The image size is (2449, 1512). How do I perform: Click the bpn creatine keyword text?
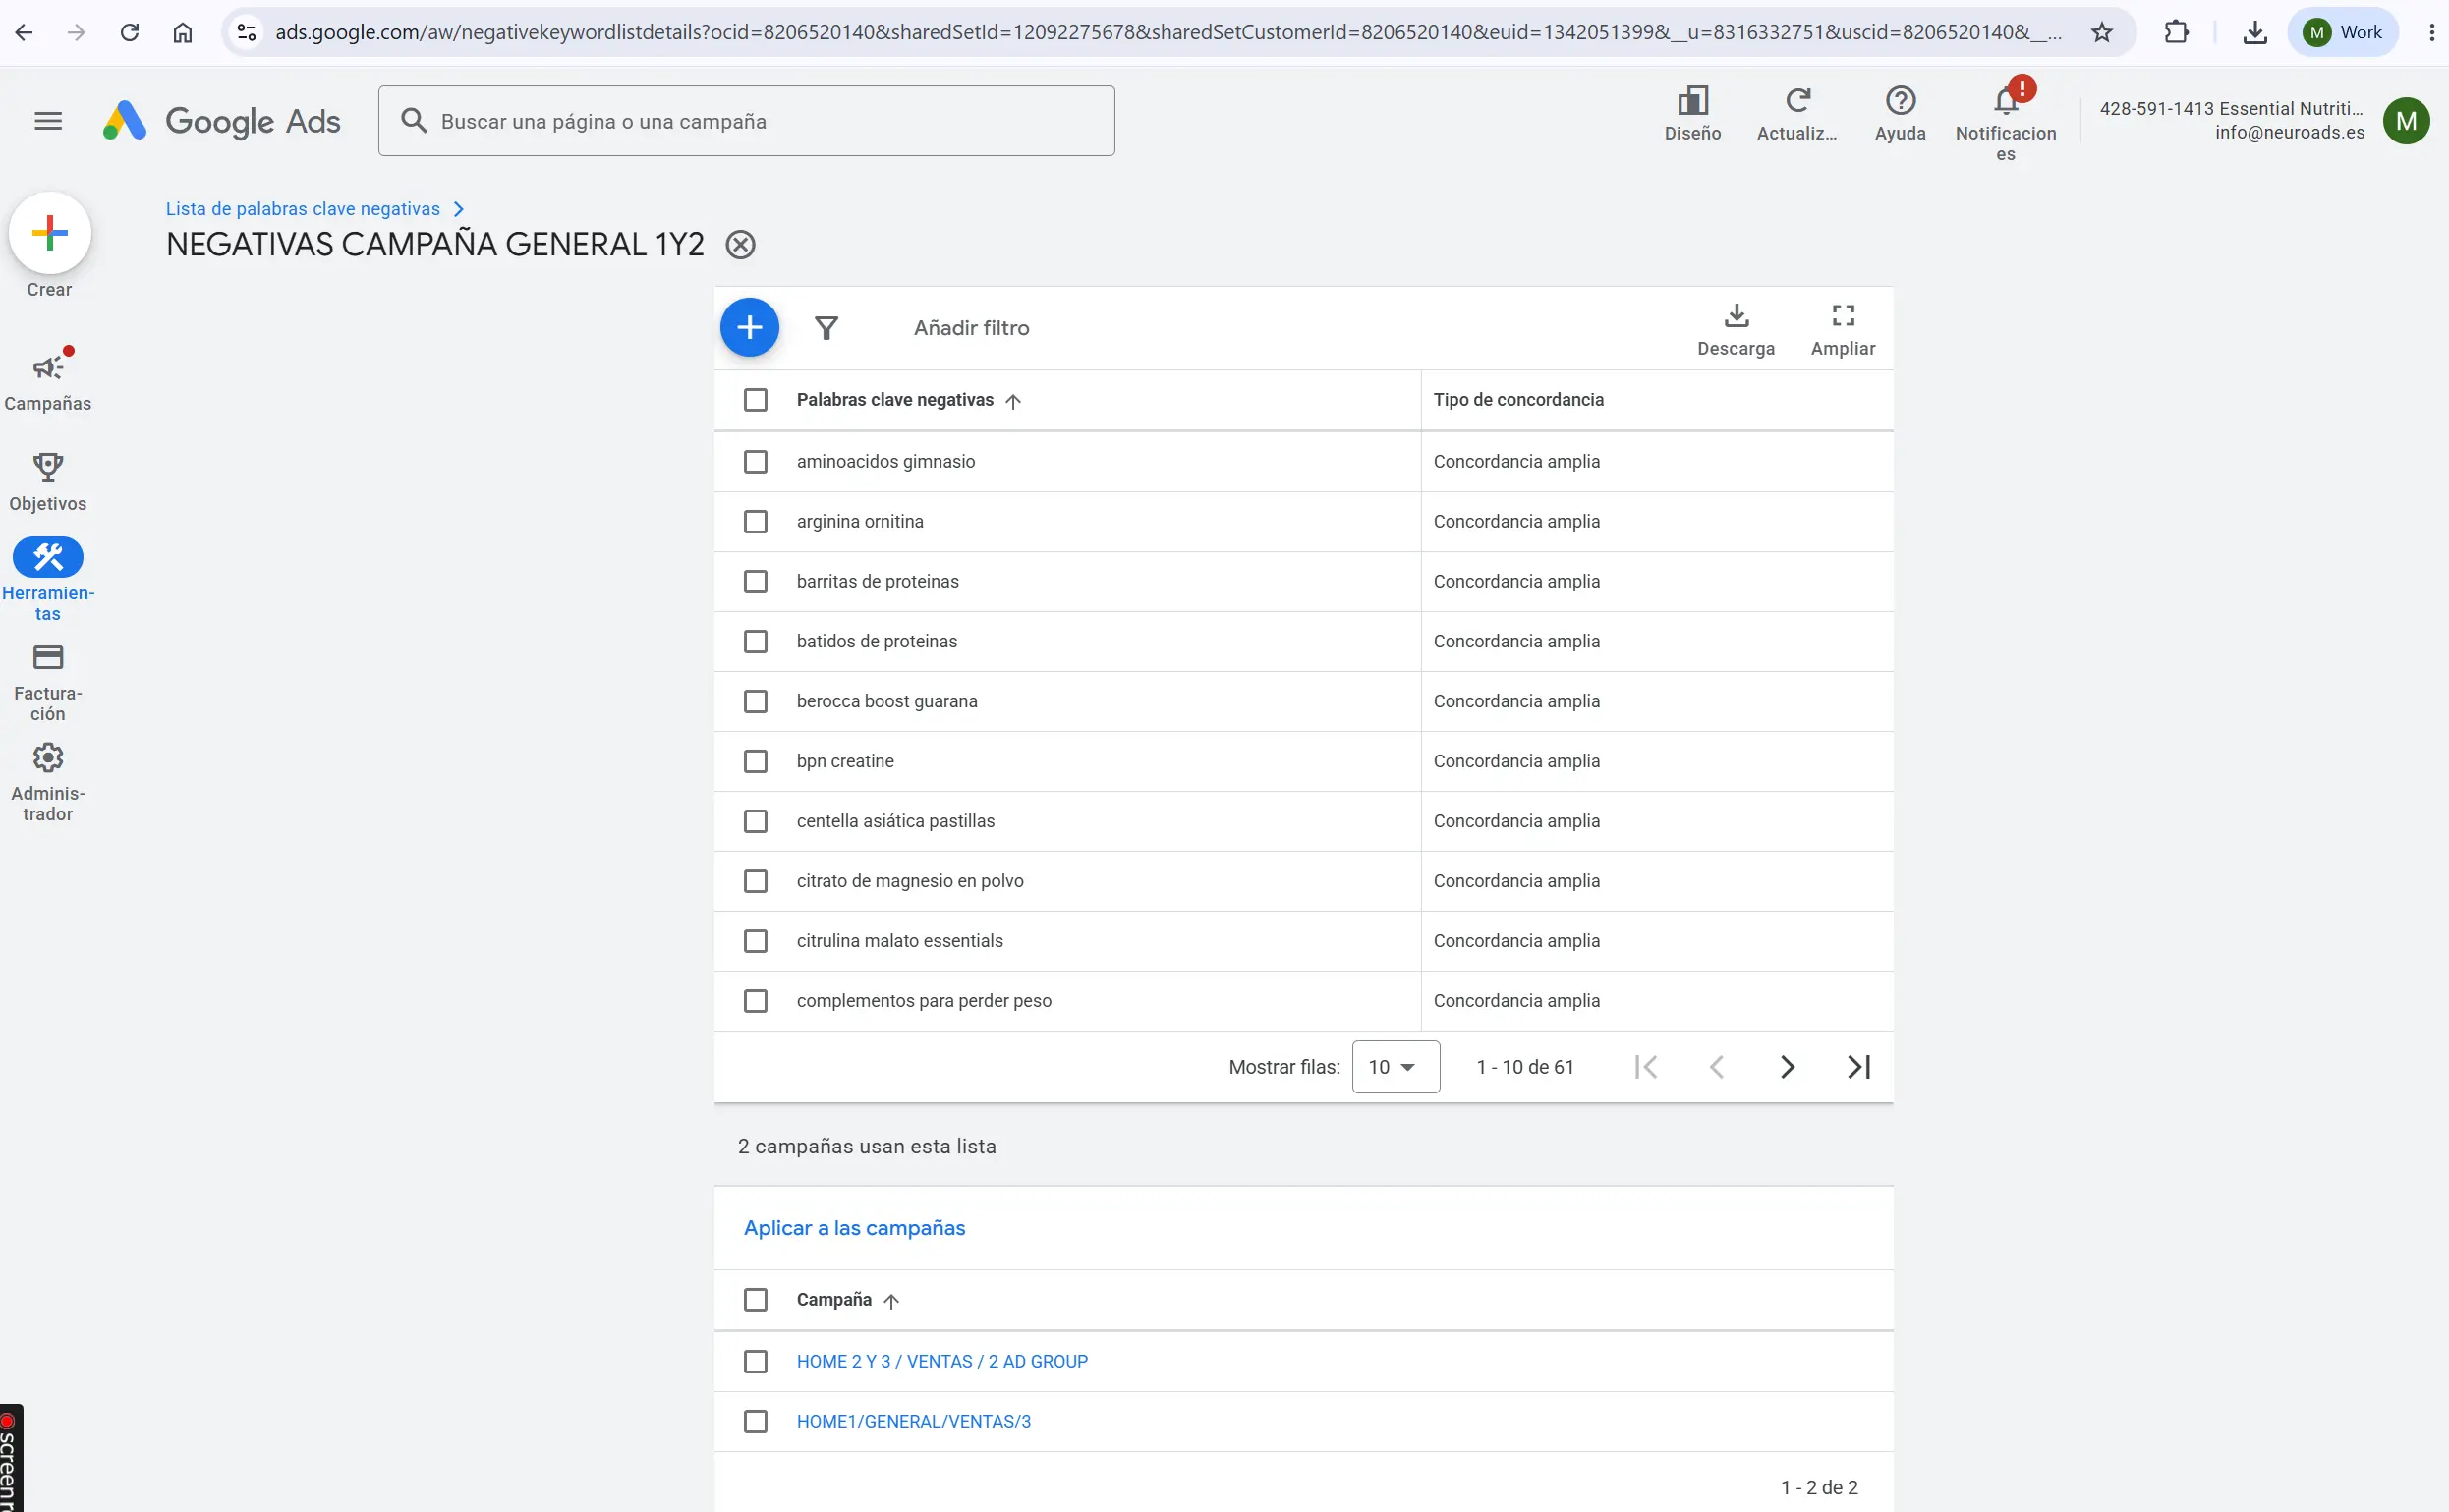pyautogui.click(x=845, y=762)
